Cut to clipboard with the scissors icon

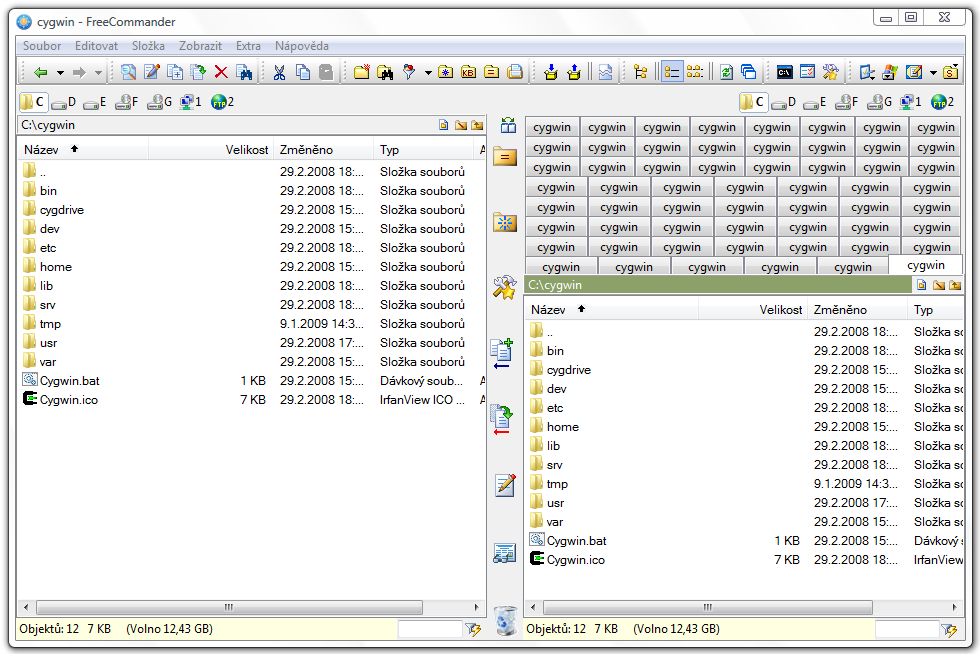coord(279,73)
